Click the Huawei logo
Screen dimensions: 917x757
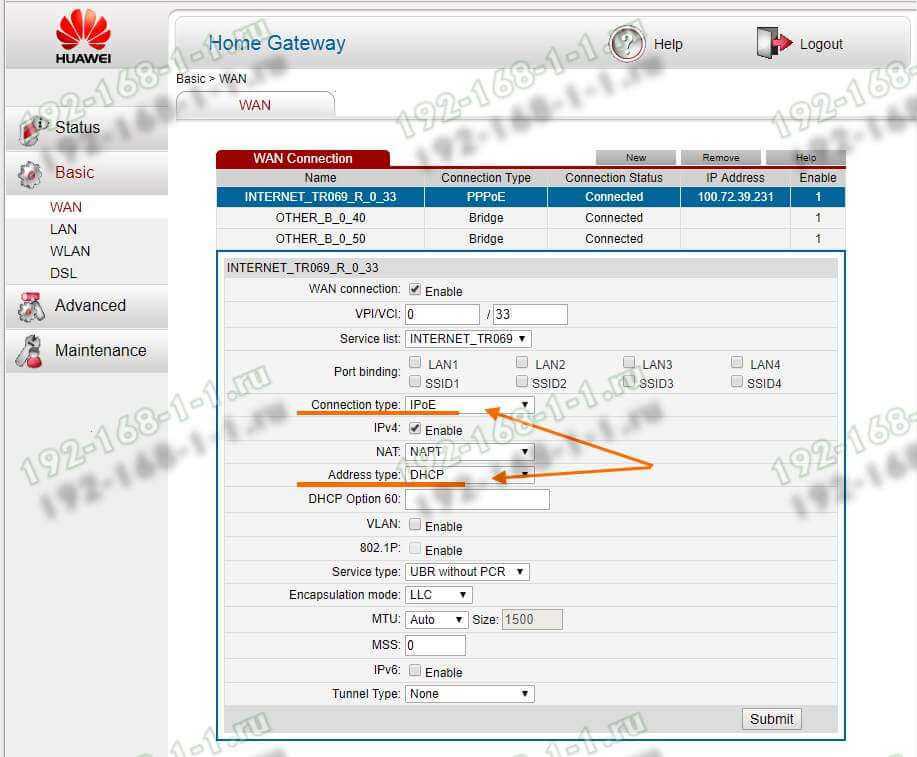pos(84,36)
